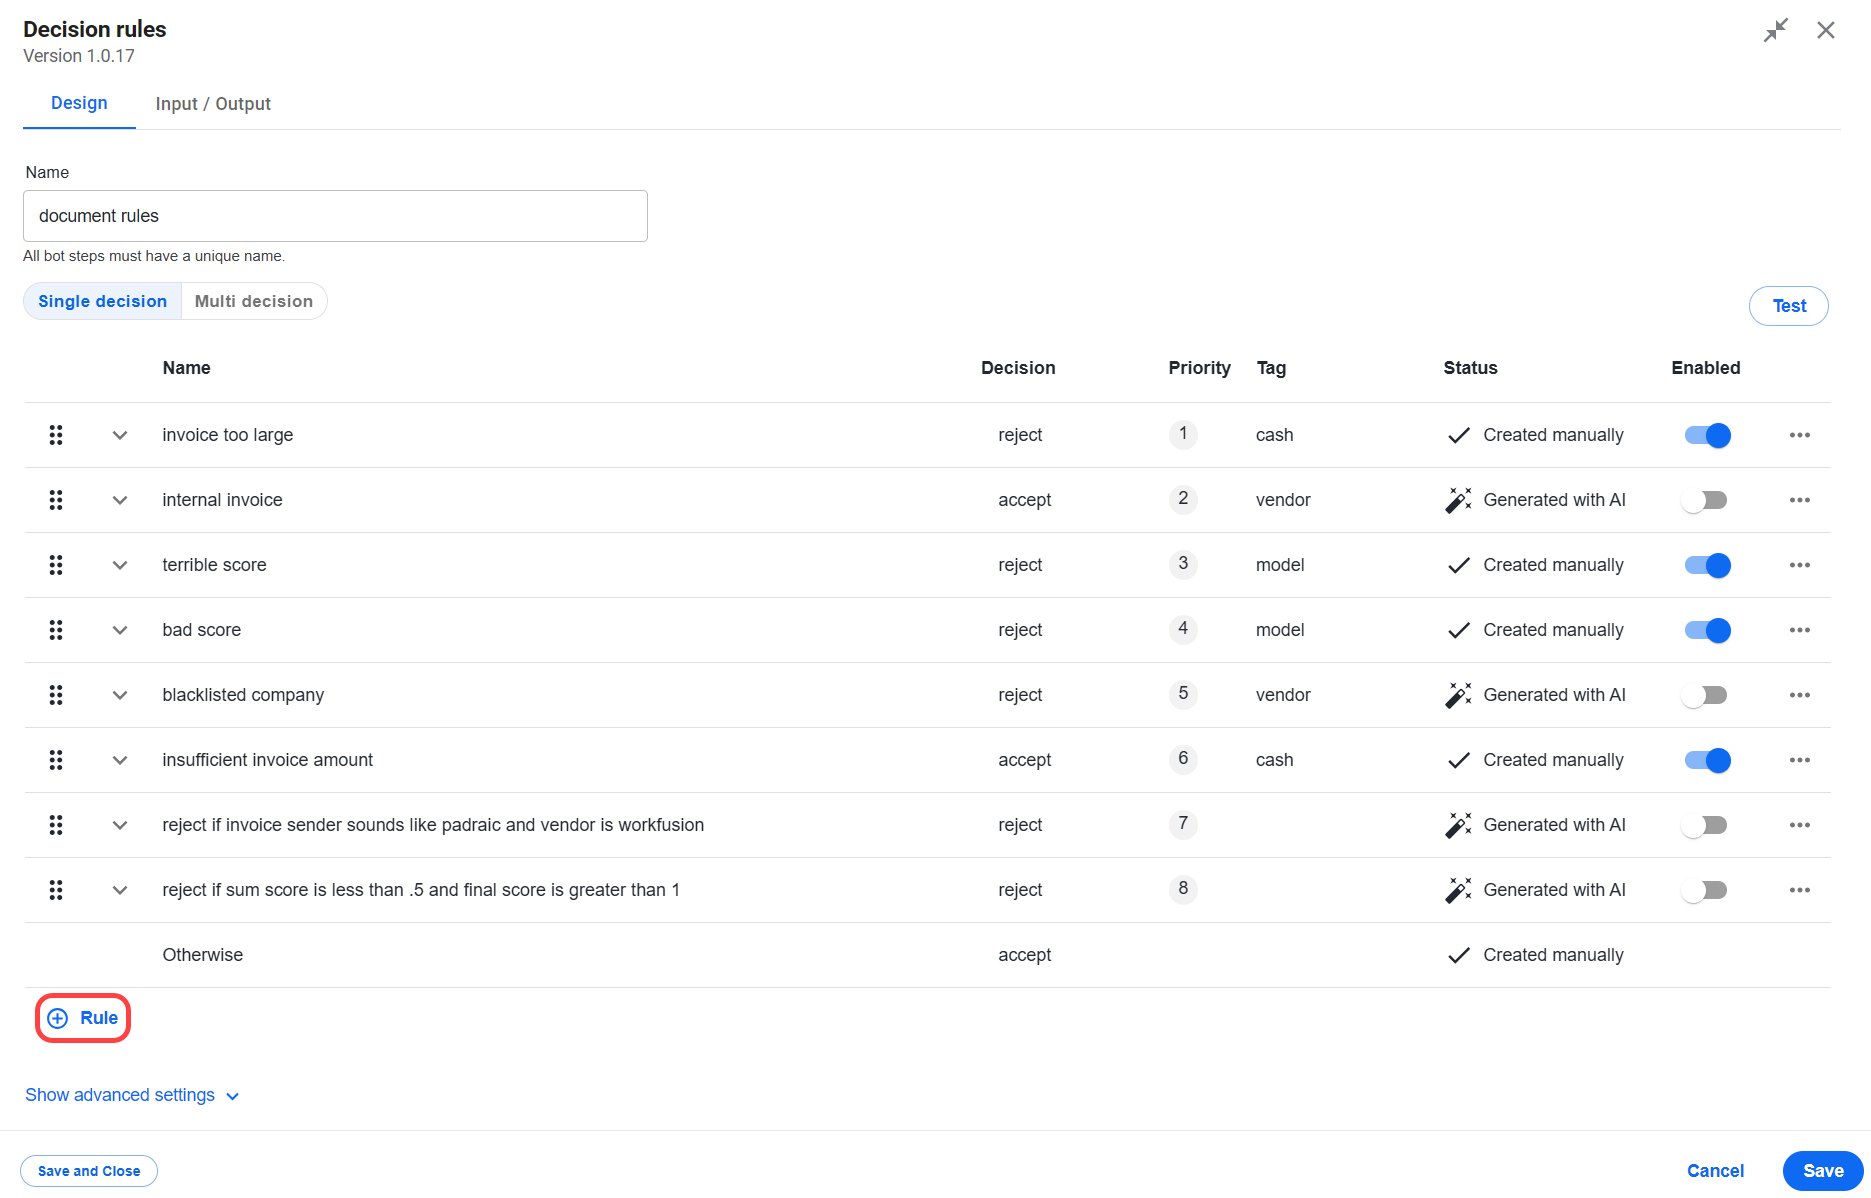Open more options for invoice too large

click(x=1800, y=435)
